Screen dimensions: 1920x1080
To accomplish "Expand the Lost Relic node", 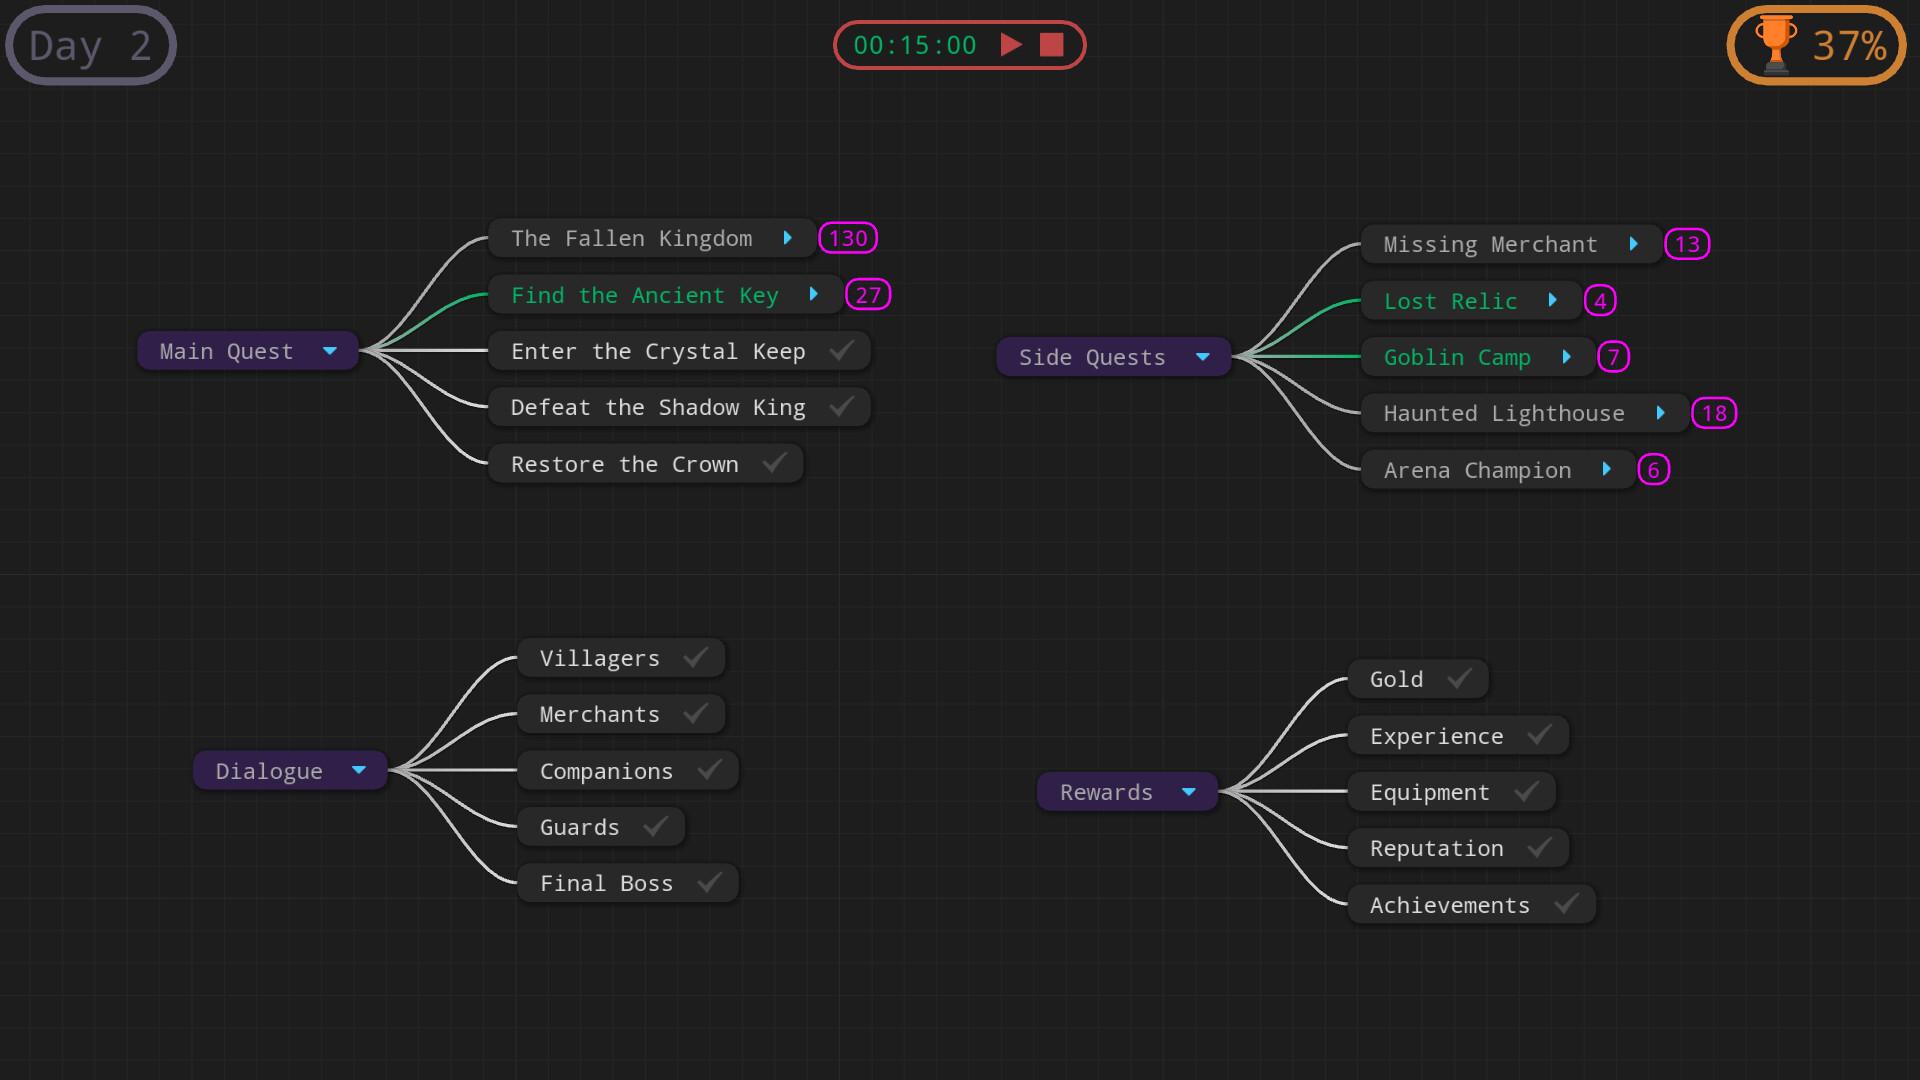I will pyautogui.click(x=1553, y=300).
